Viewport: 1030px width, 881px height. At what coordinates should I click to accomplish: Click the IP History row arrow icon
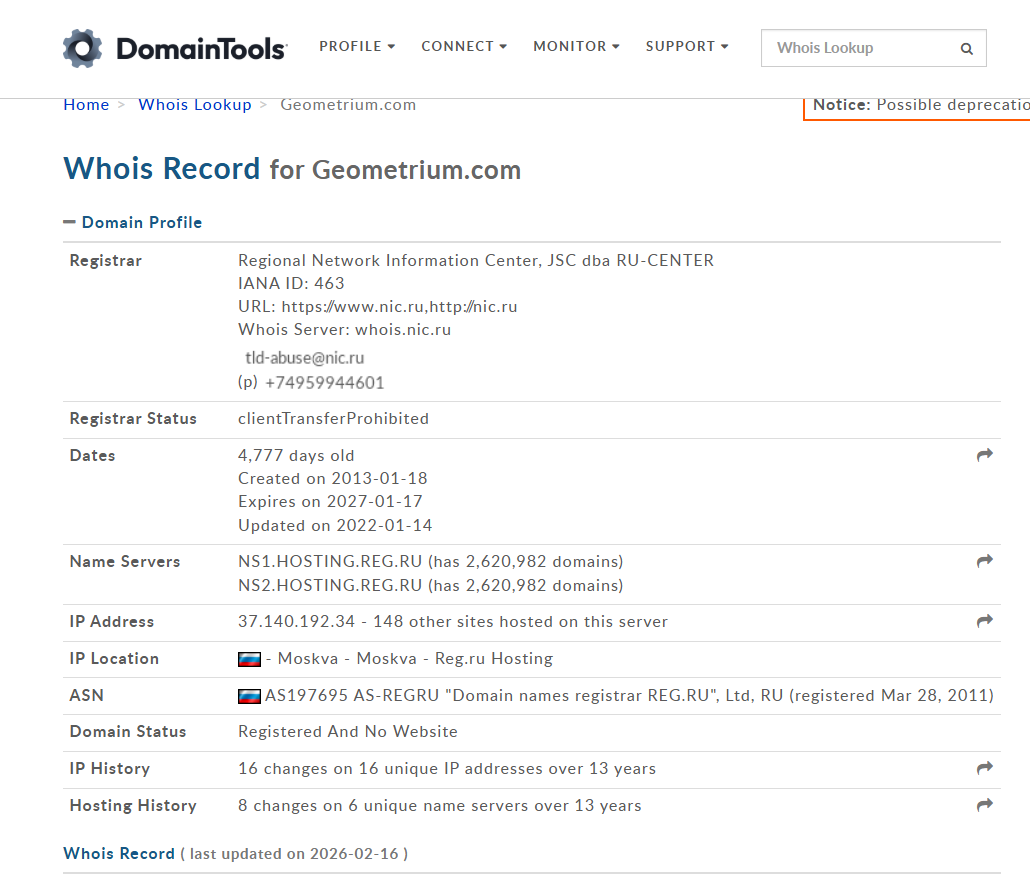pos(985,768)
